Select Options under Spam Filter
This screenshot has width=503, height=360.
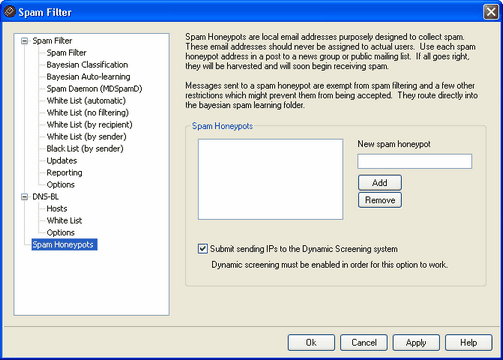tap(61, 185)
